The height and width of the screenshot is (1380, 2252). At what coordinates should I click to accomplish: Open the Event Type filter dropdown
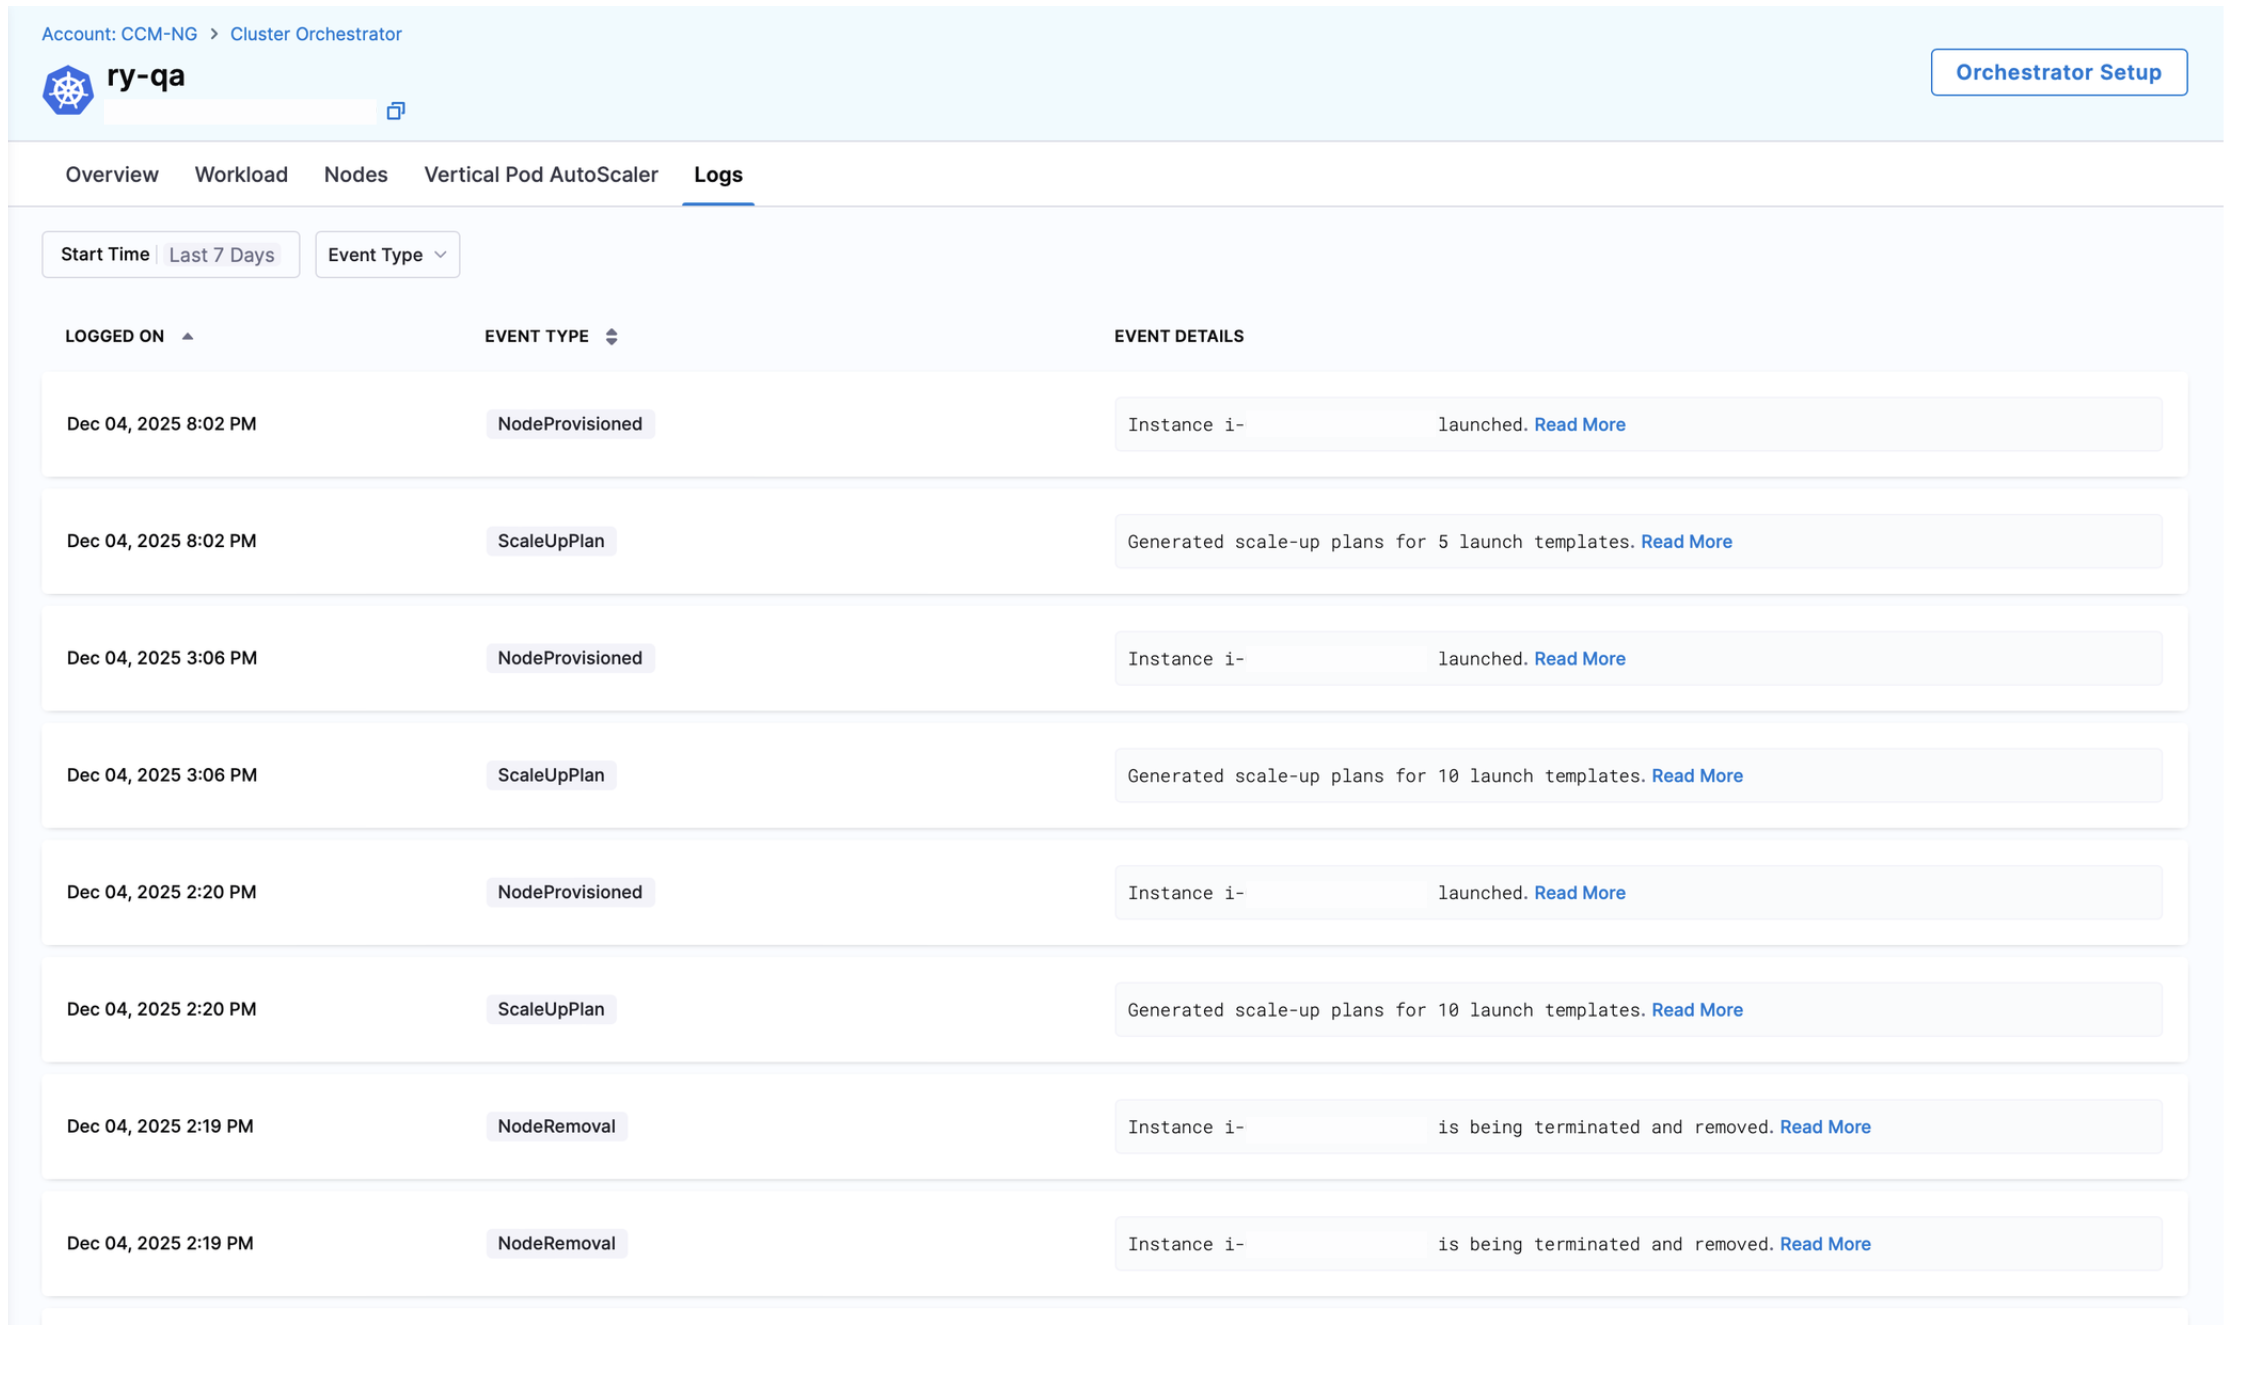[x=387, y=255]
